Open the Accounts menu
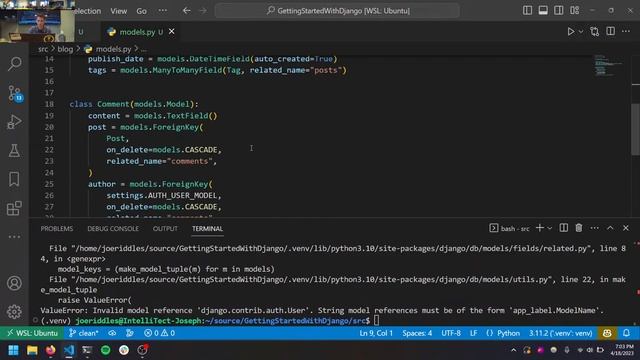 point(15,283)
